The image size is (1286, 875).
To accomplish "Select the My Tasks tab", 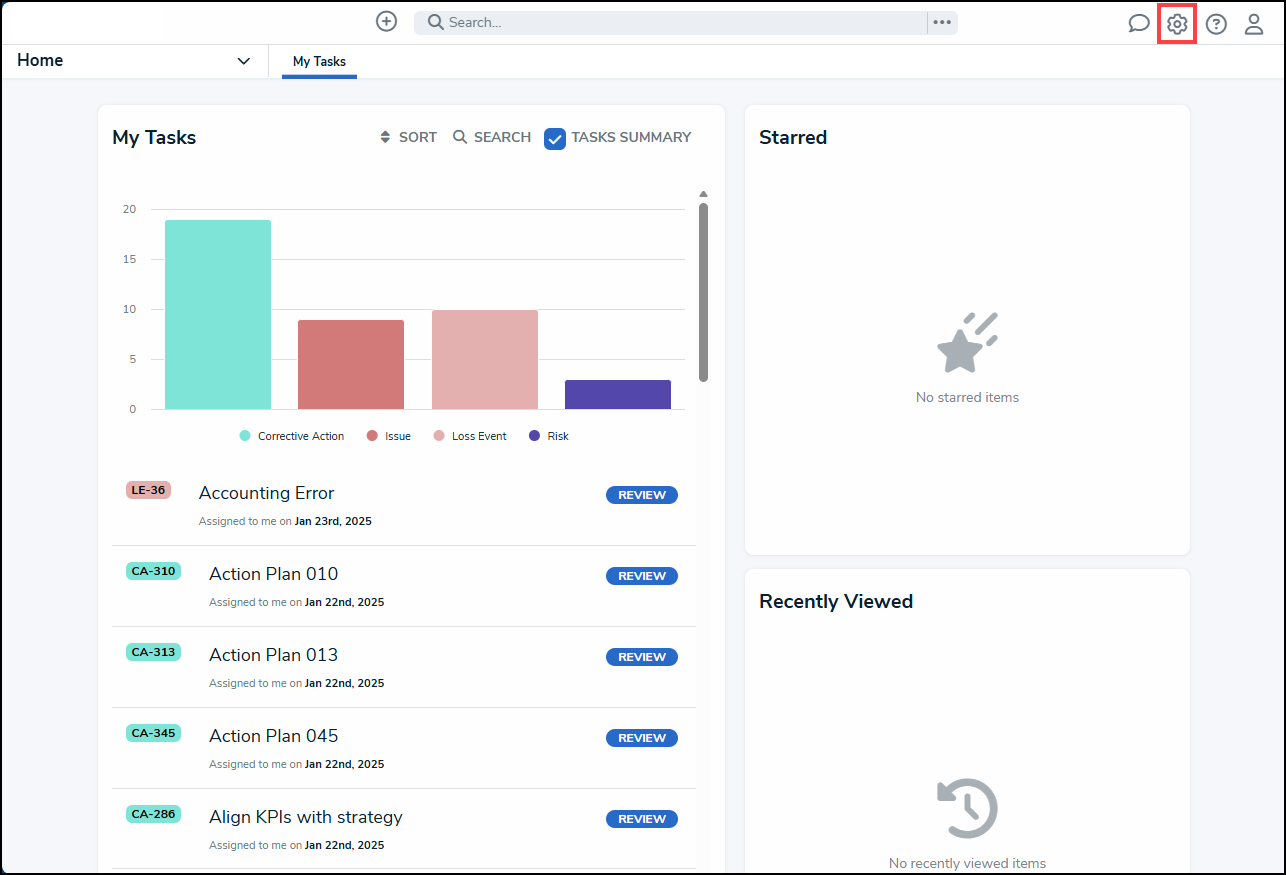I will click(319, 62).
